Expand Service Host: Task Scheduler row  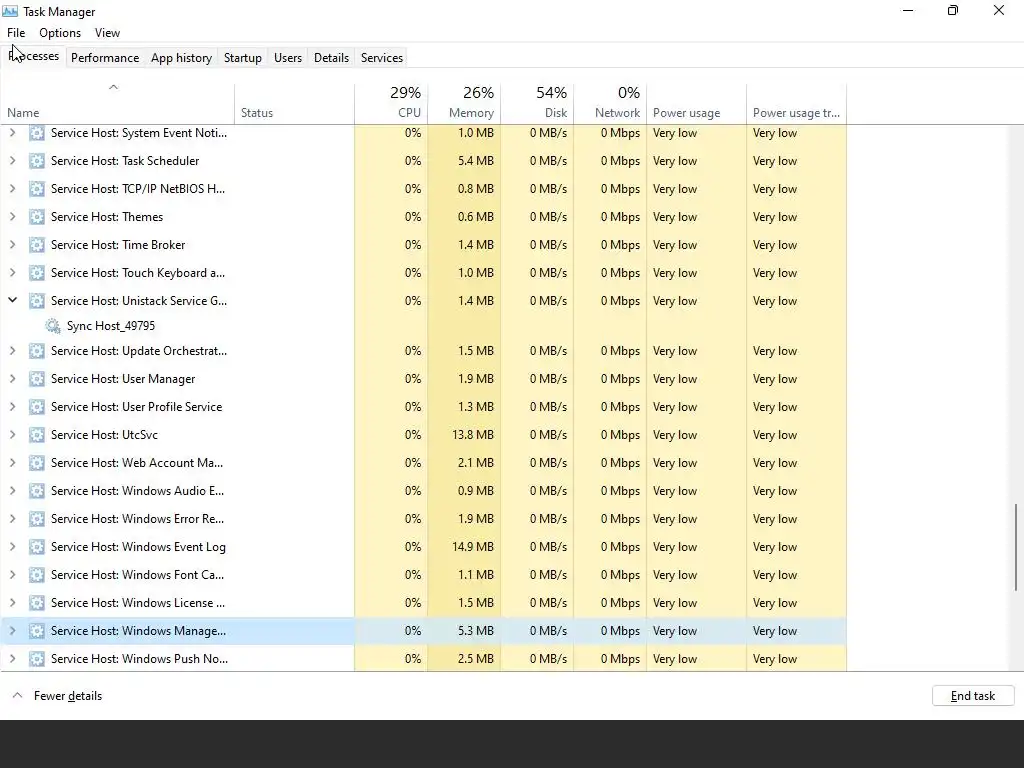12,161
